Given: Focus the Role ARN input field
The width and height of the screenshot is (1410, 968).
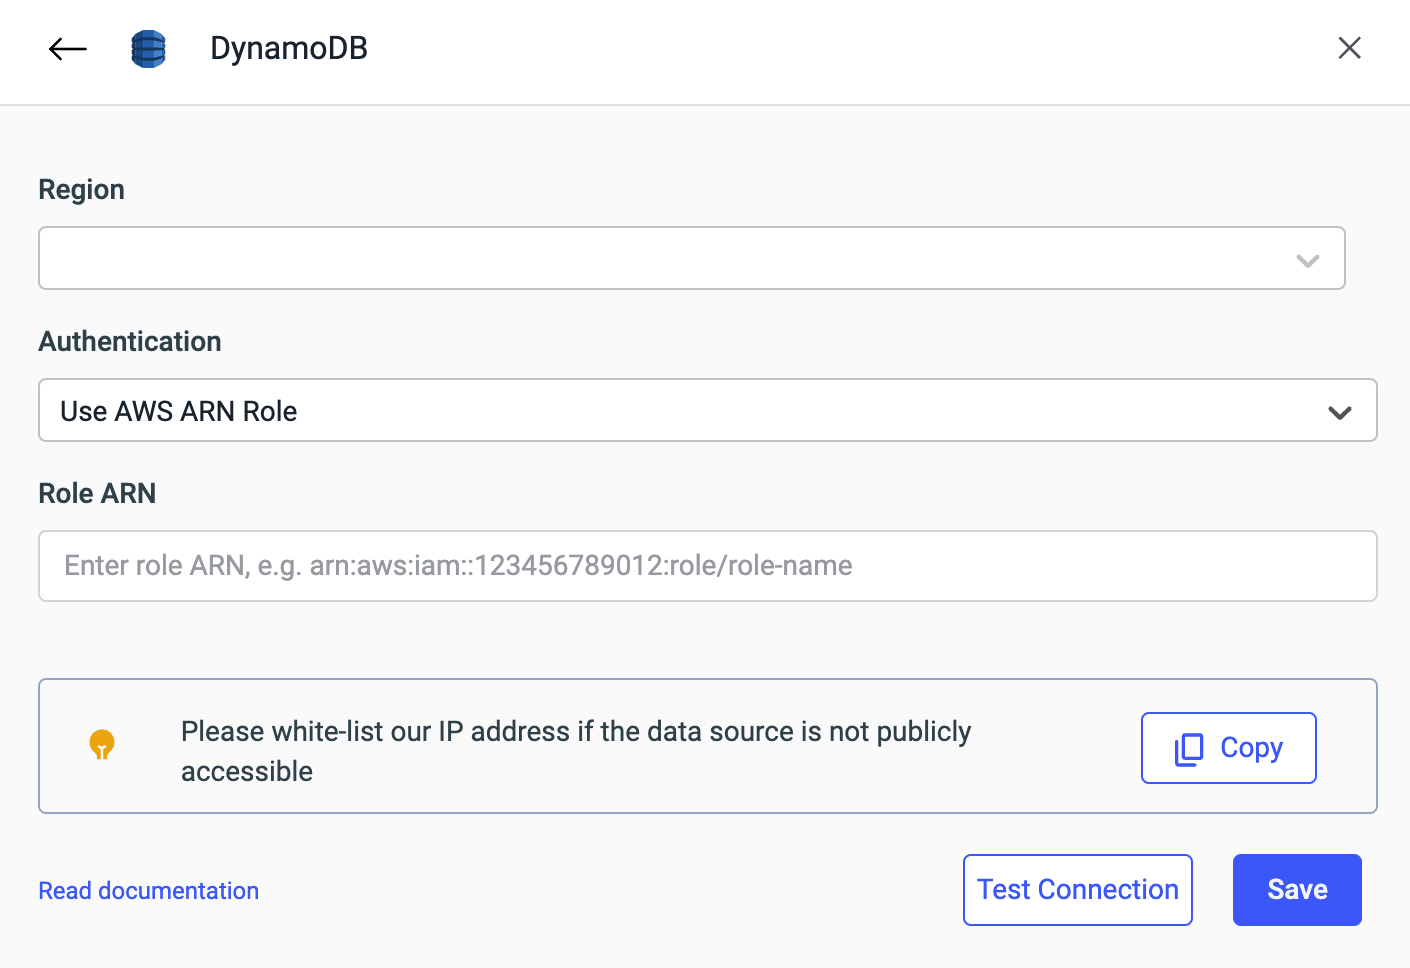Looking at the screenshot, I should tap(707, 566).
